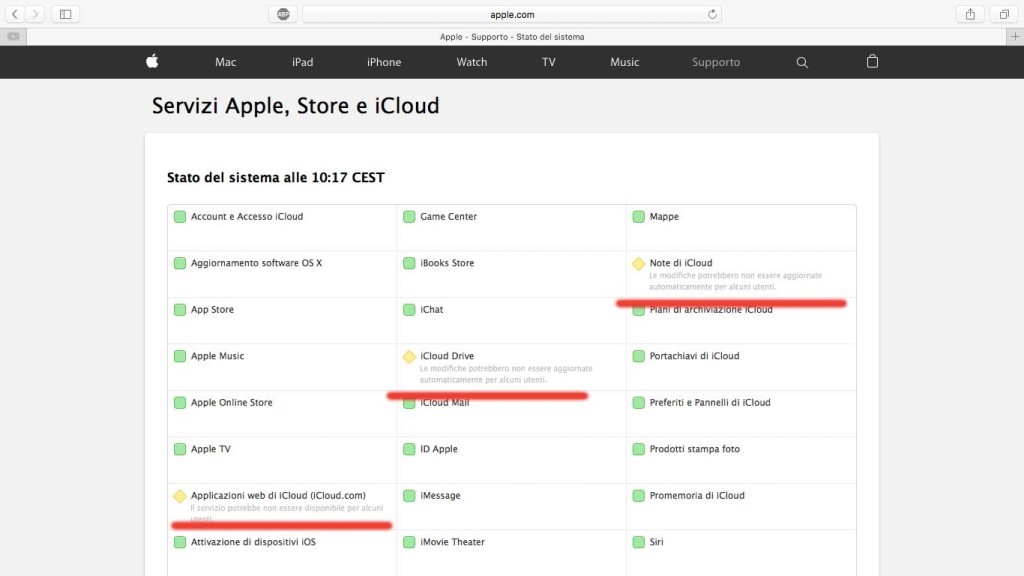Click the Apple logo in the navigation bar
The height and width of the screenshot is (576, 1024).
[151, 61]
